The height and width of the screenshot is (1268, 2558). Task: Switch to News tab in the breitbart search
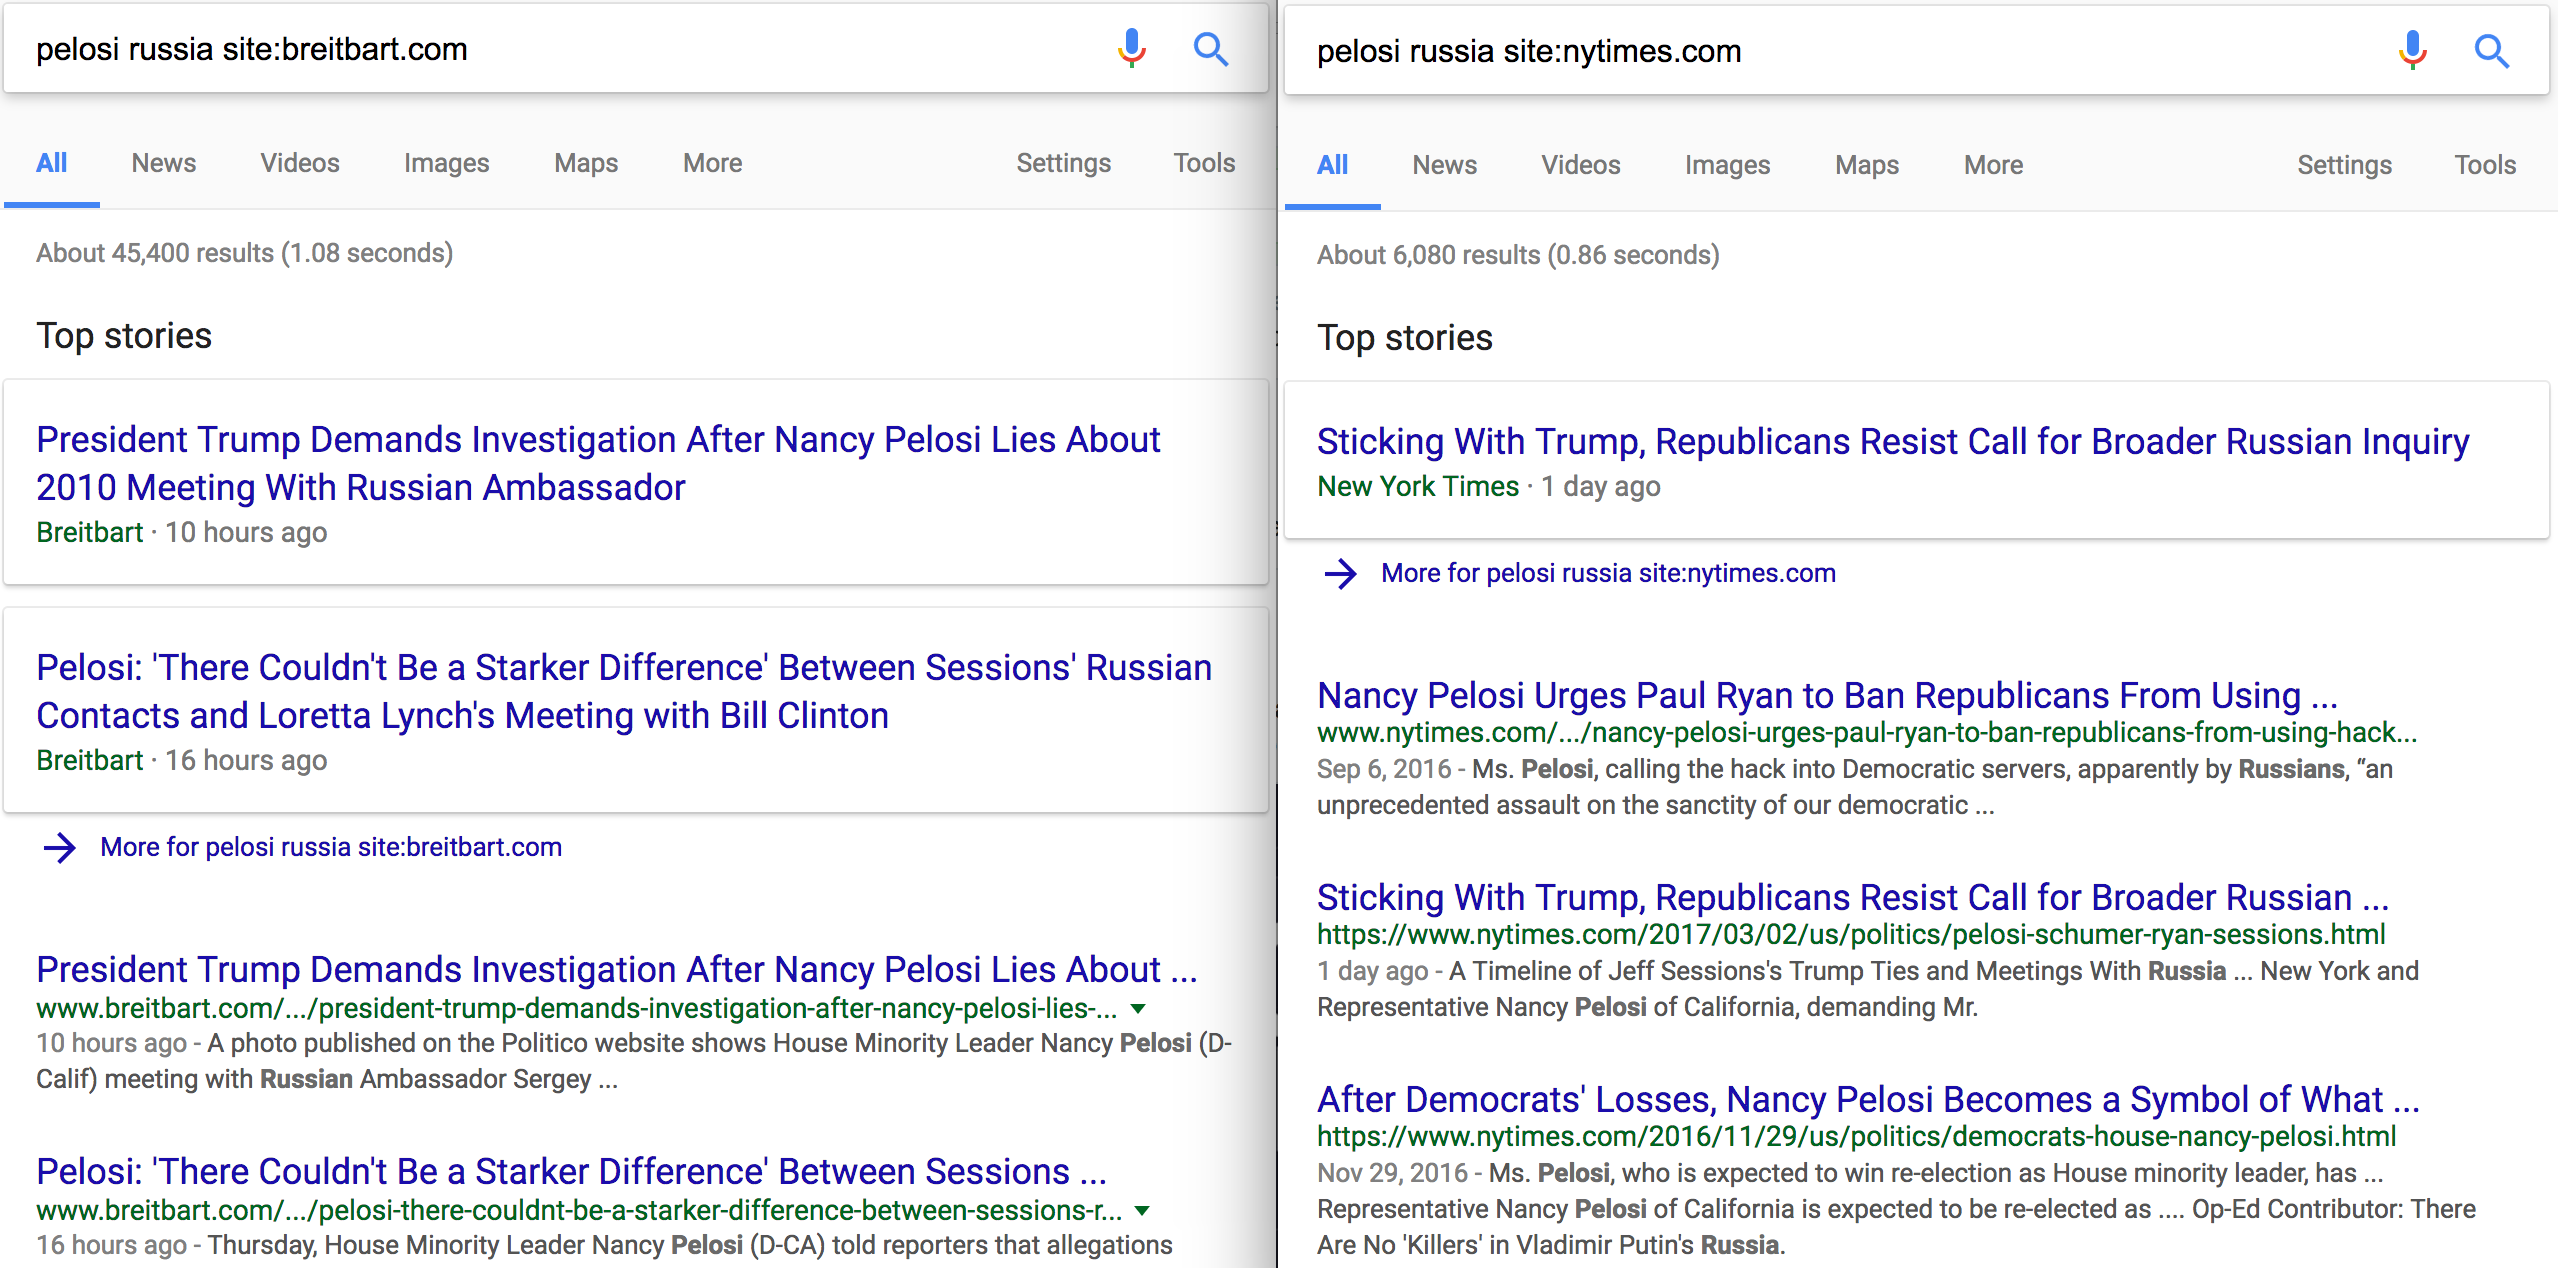[x=164, y=163]
